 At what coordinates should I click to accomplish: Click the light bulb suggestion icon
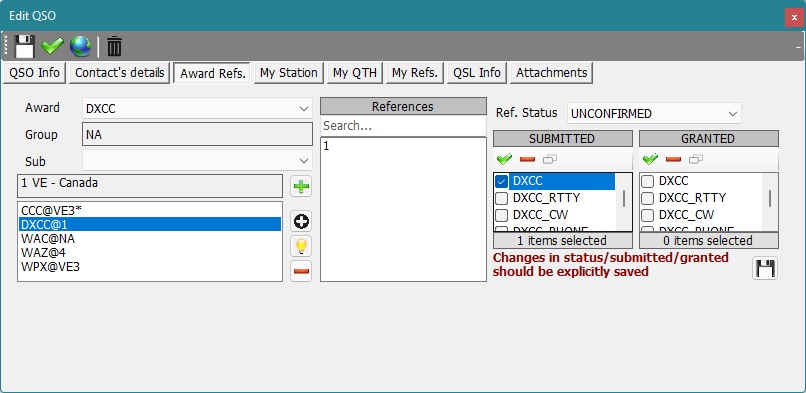[x=301, y=246]
